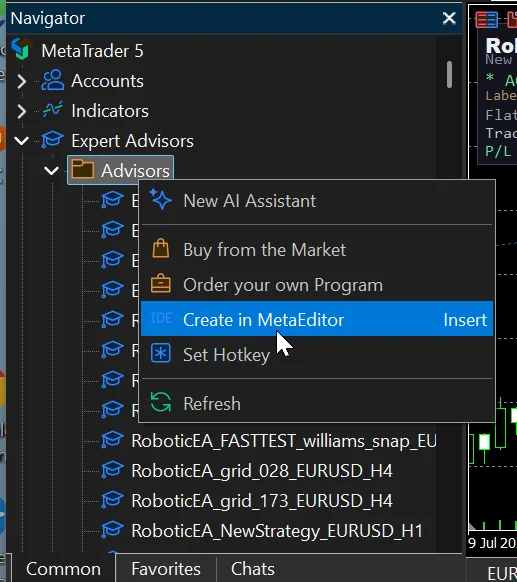Select the Expert Advisors label

(132, 141)
